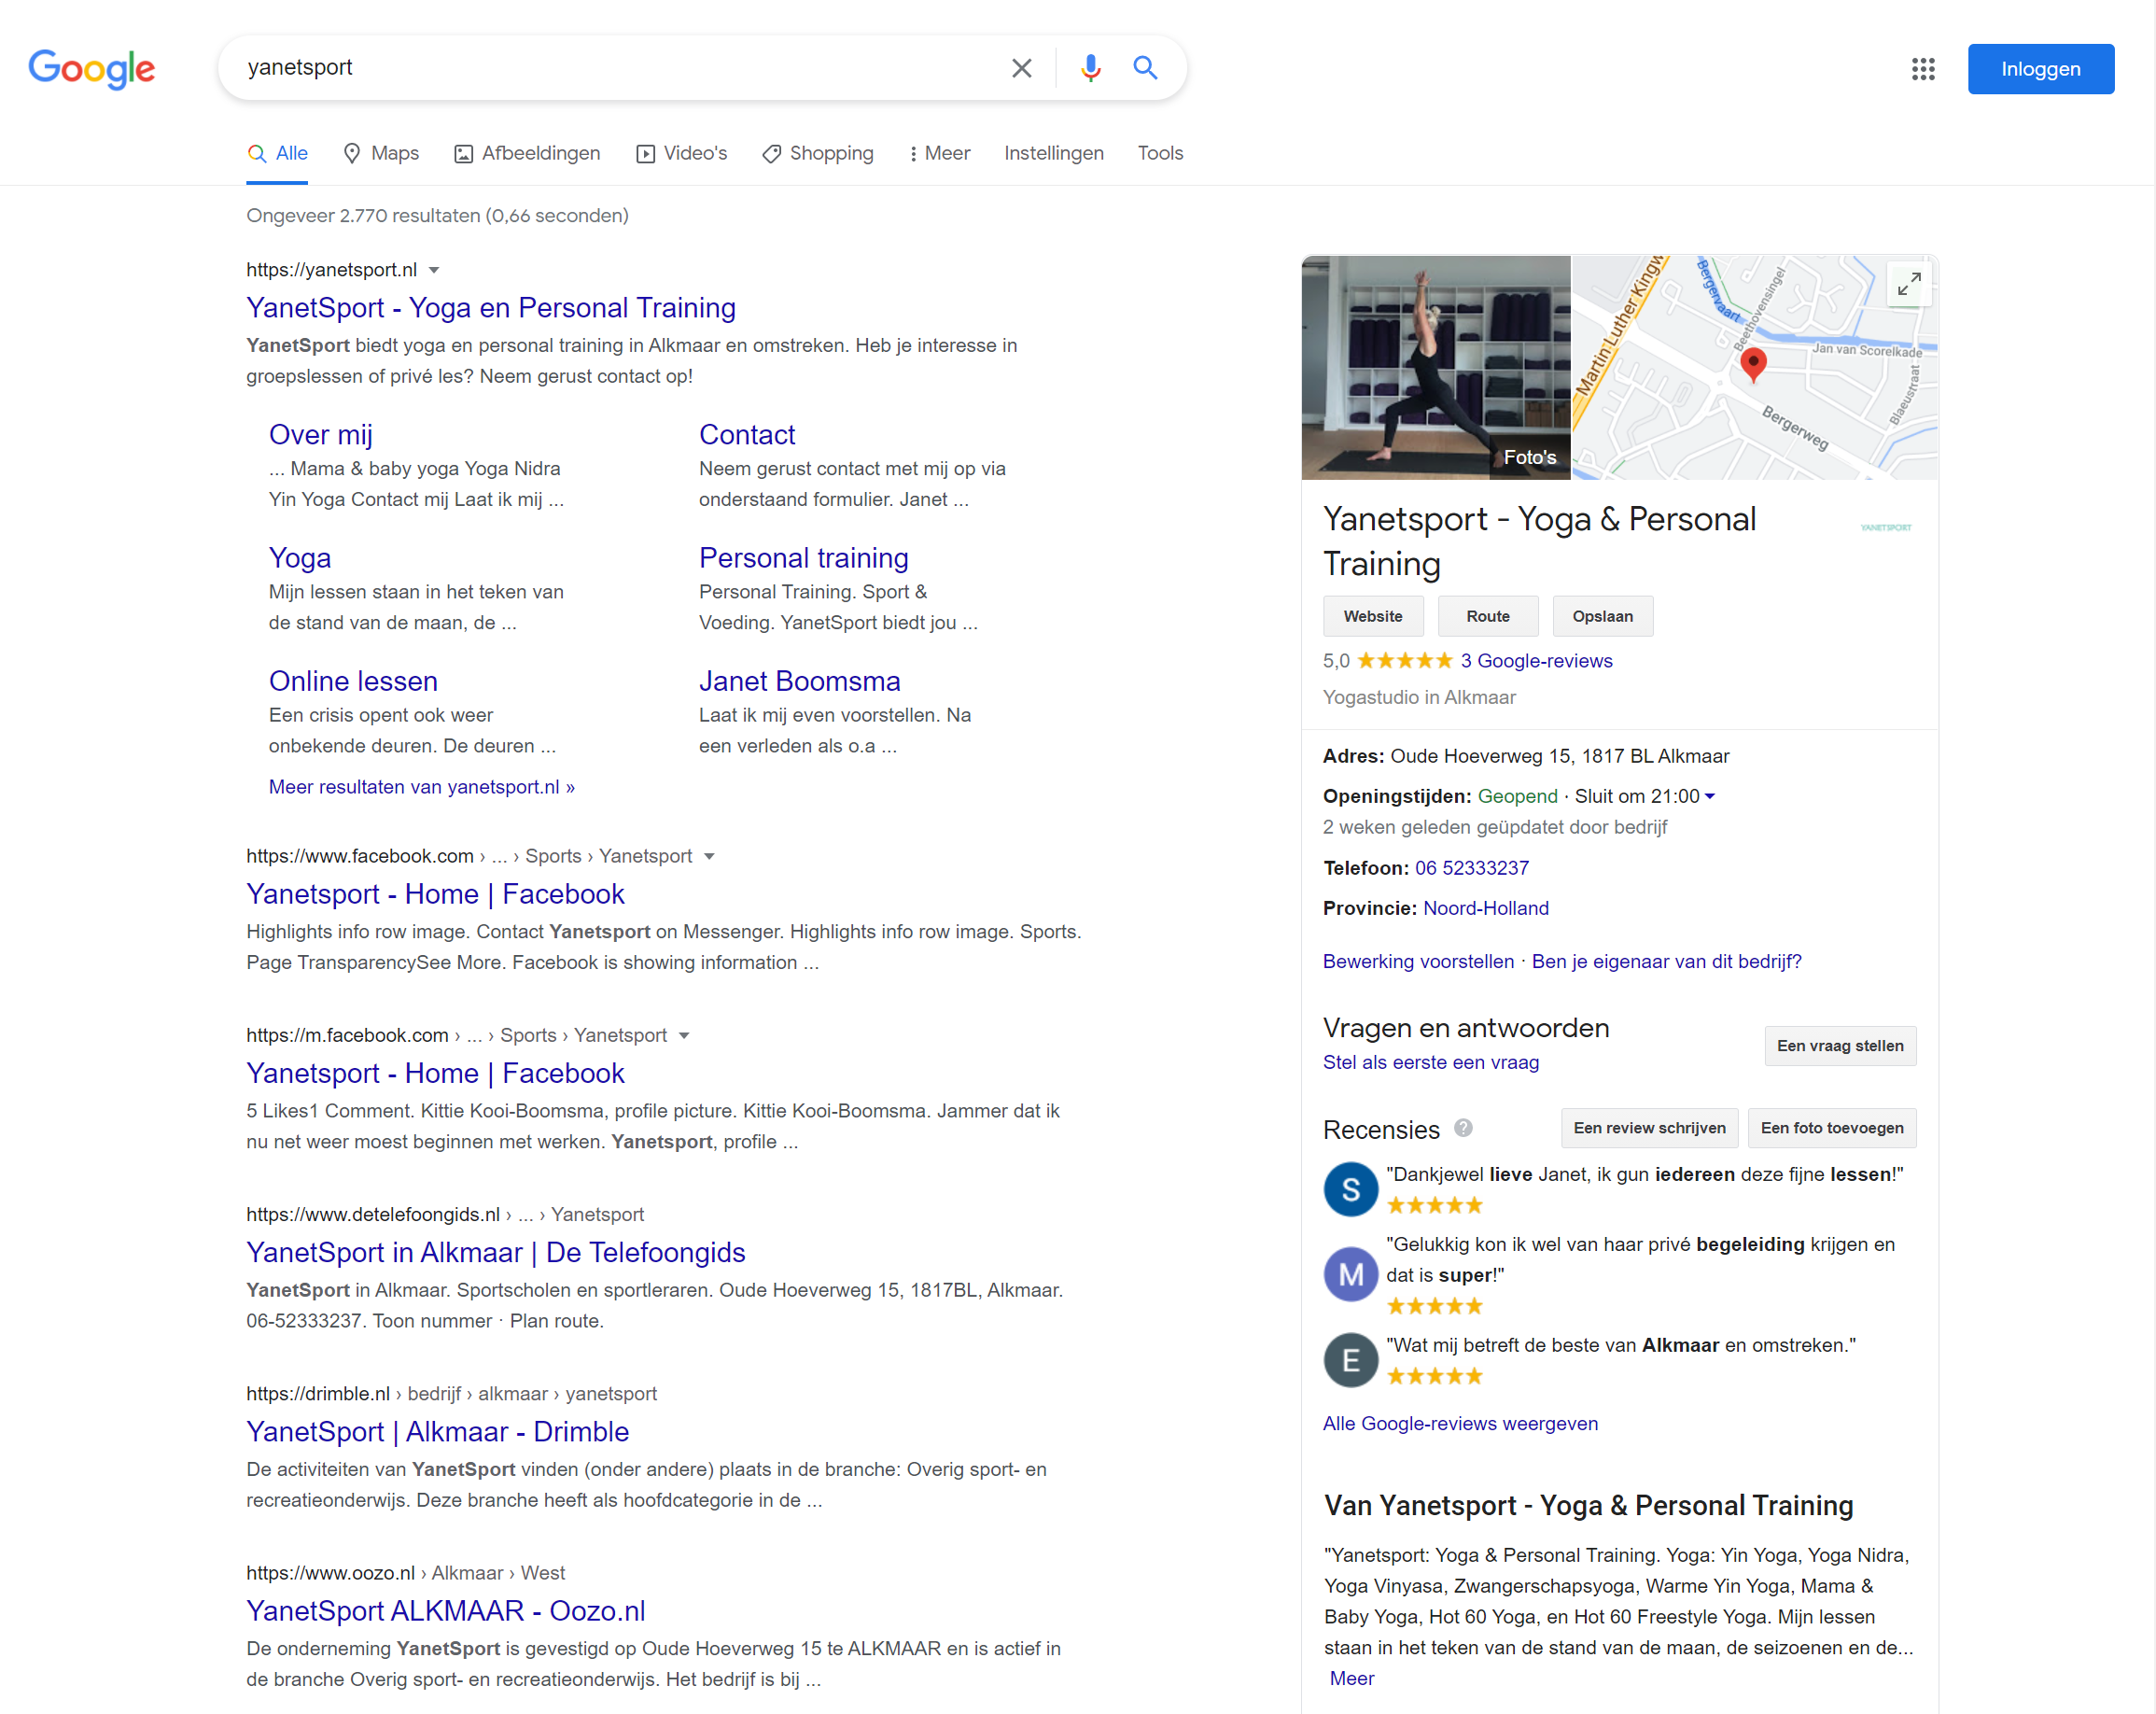Click the Google logo

coord(91,69)
